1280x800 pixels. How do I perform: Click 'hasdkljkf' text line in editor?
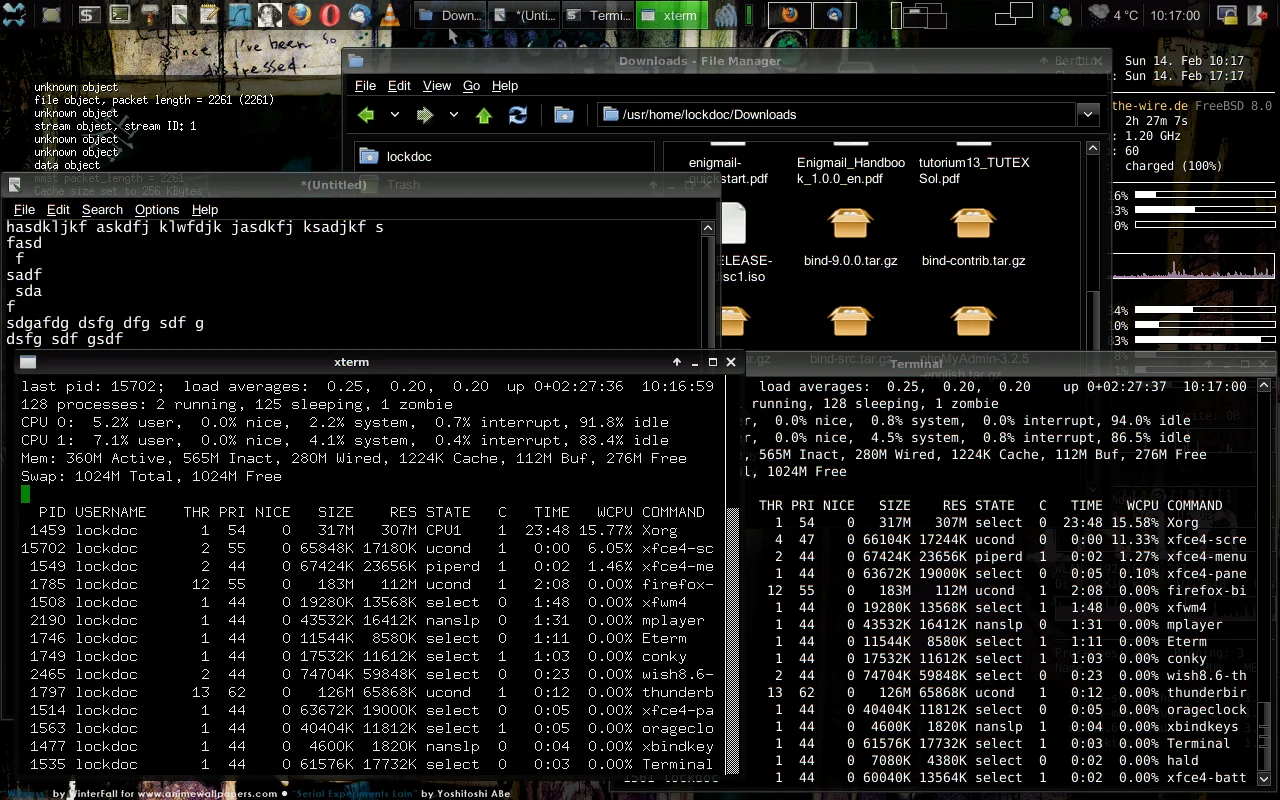coord(195,227)
